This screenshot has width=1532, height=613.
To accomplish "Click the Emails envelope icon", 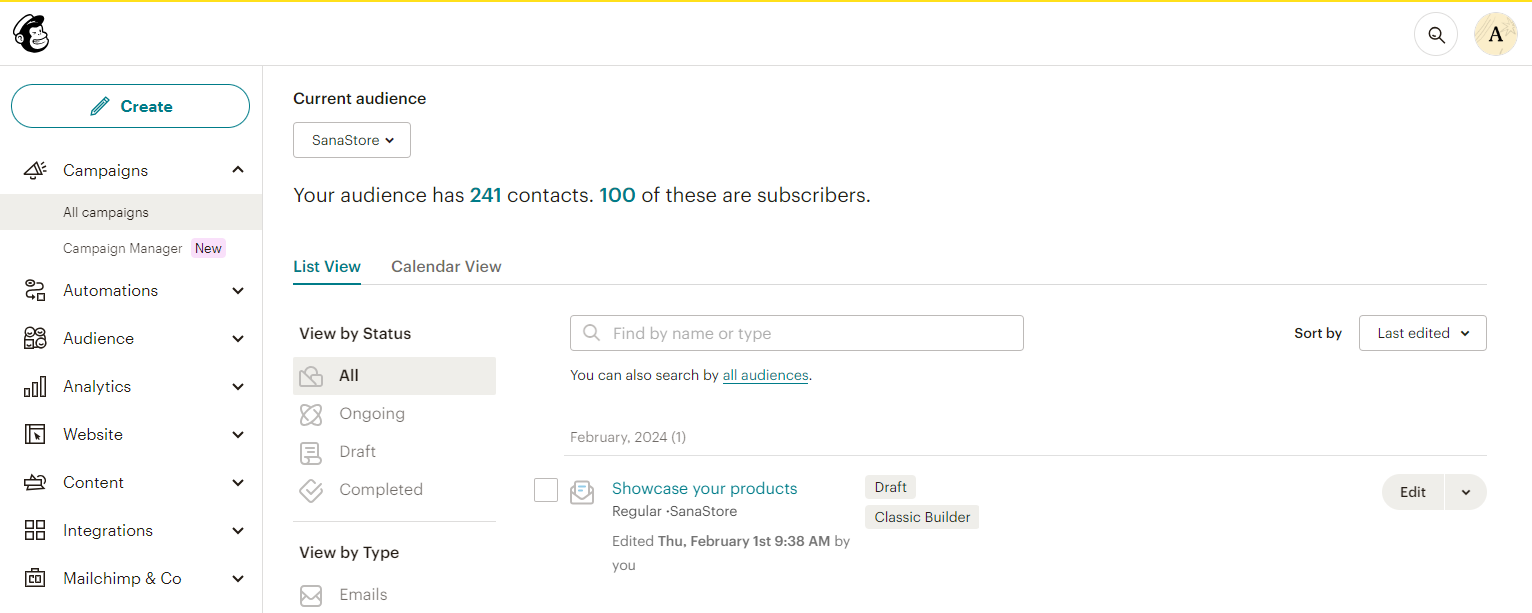I will pos(311,595).
